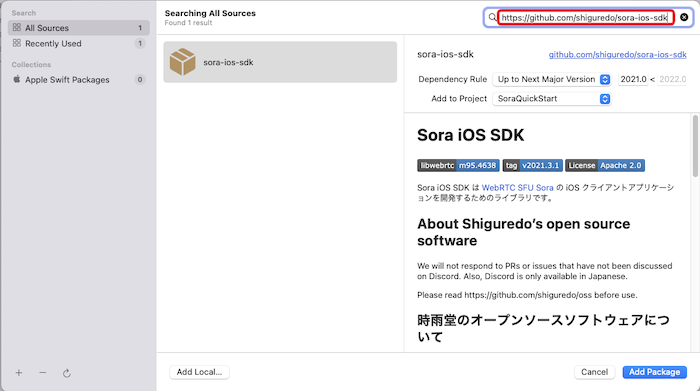Screen dimensions: 700x391
Task: Refresh the package collections
Action: (67, 373)
